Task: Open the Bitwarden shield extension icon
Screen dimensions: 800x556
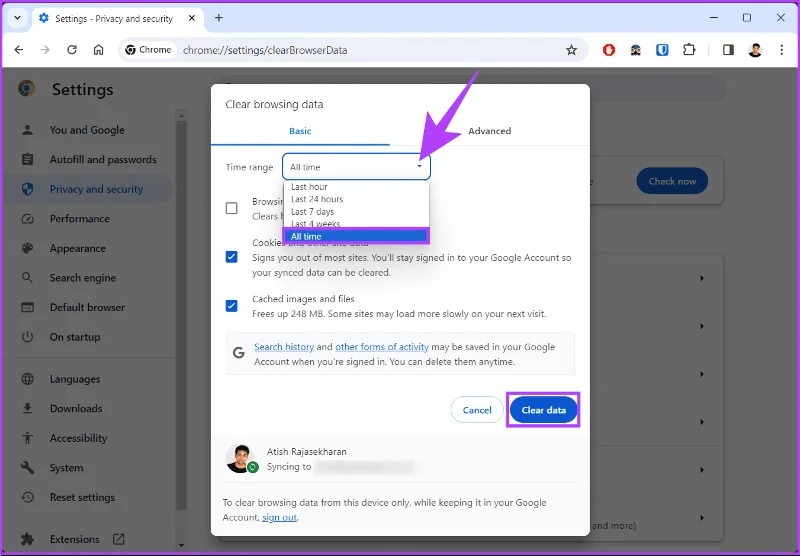Action: point(662,50)
